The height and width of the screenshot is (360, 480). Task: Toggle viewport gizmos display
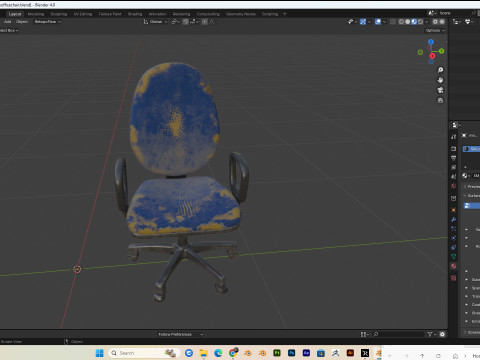pyautogui.click(x=363, y=22)
